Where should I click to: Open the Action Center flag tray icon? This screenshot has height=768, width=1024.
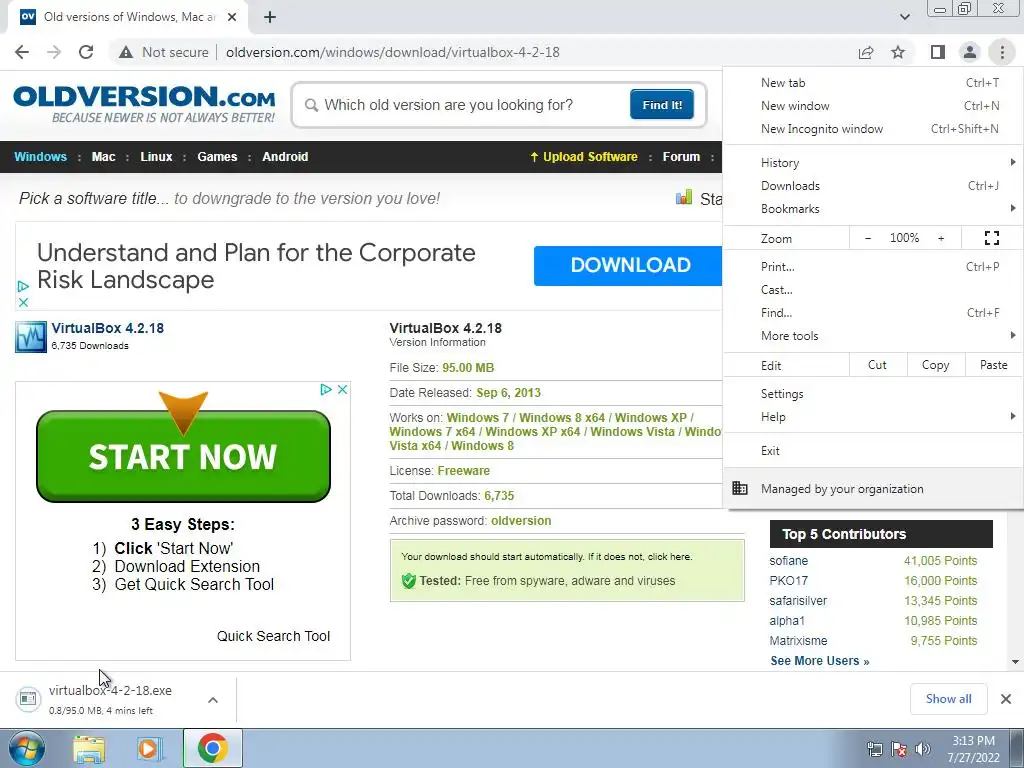[899, 749]
